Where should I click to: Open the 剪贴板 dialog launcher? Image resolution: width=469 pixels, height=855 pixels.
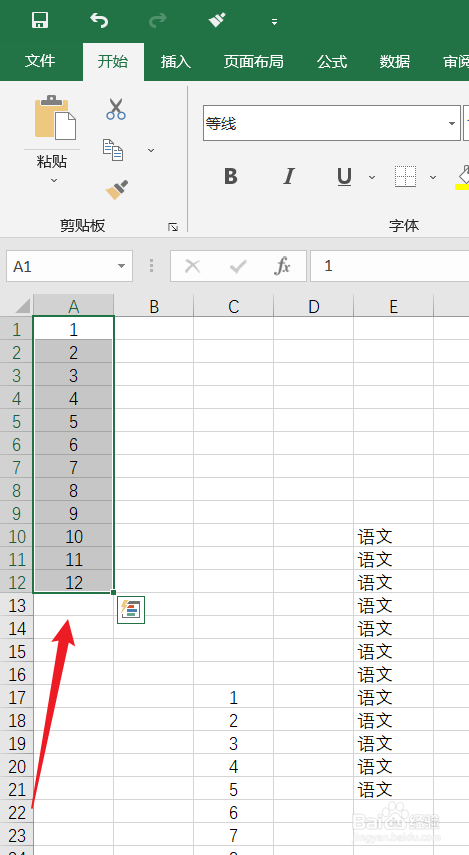(173, 227)
